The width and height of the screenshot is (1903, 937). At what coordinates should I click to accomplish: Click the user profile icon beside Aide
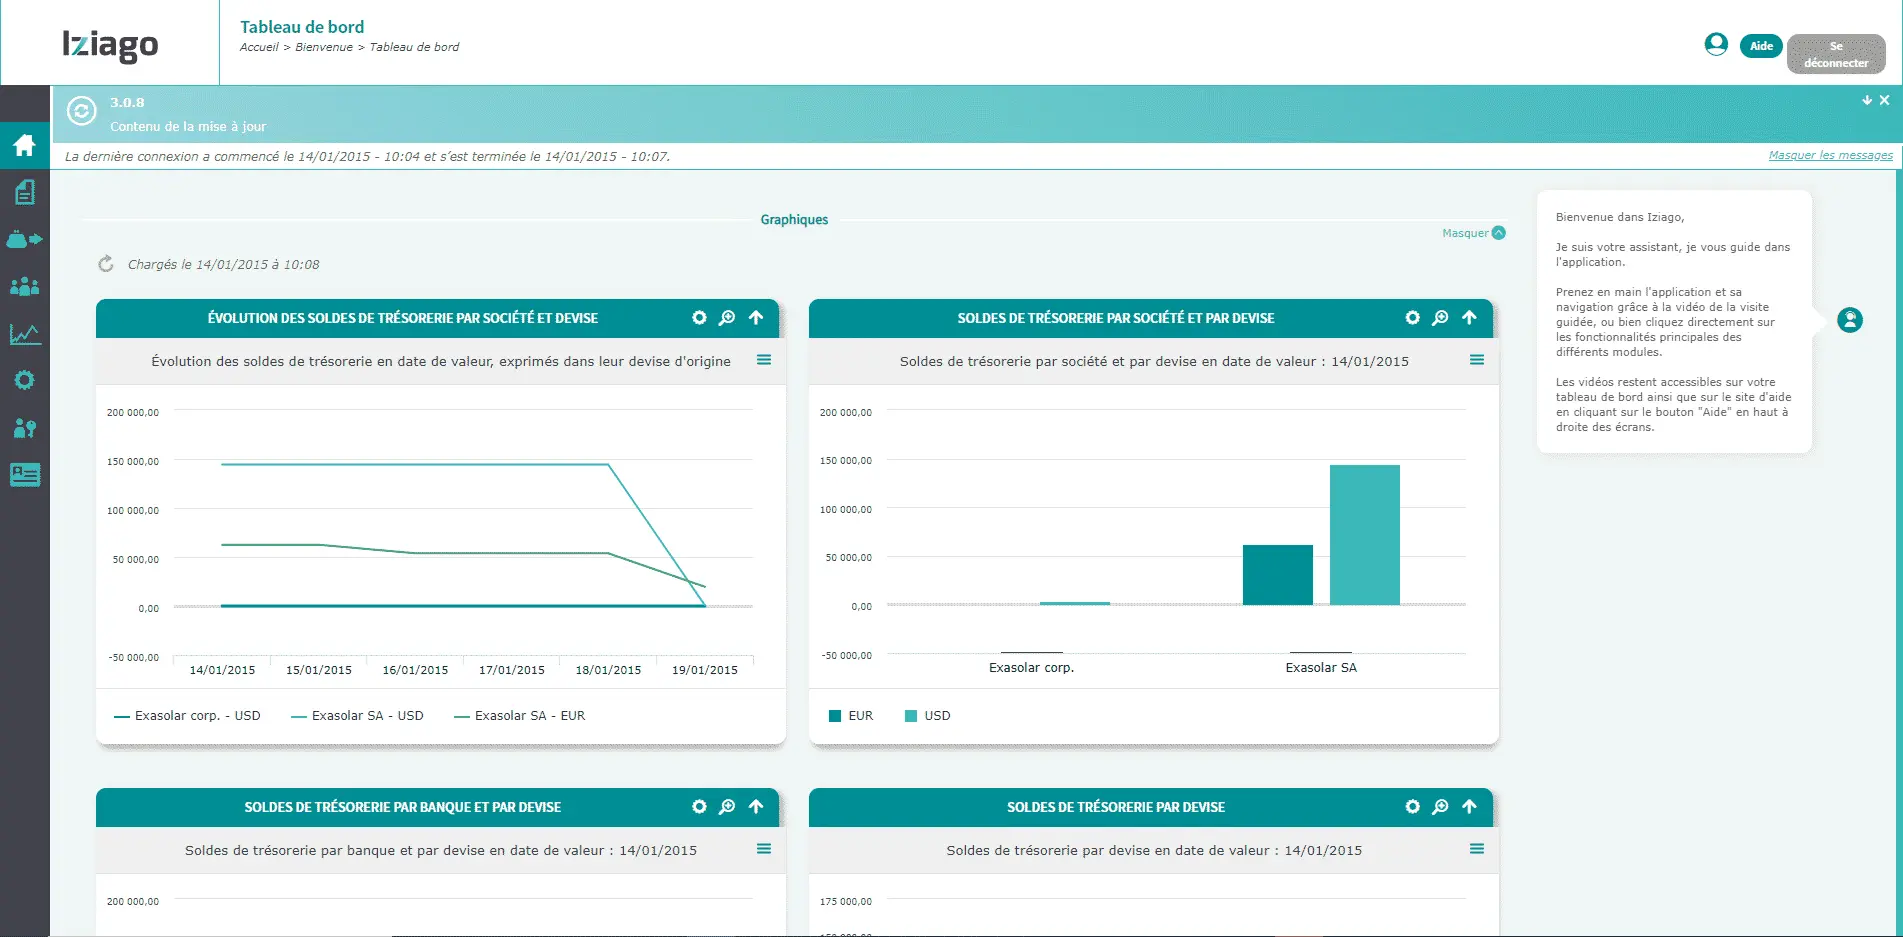tap(1716, 45)
